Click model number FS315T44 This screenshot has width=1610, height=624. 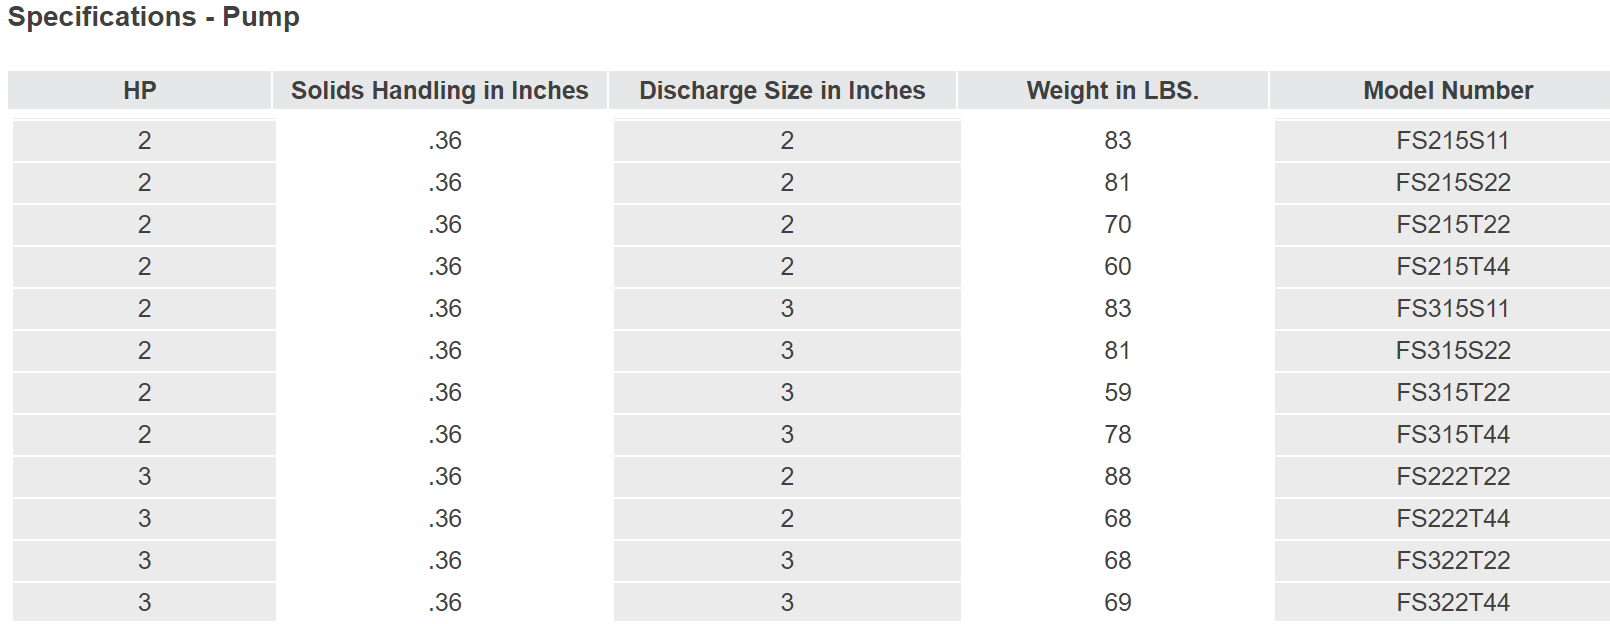[1453, 435]
